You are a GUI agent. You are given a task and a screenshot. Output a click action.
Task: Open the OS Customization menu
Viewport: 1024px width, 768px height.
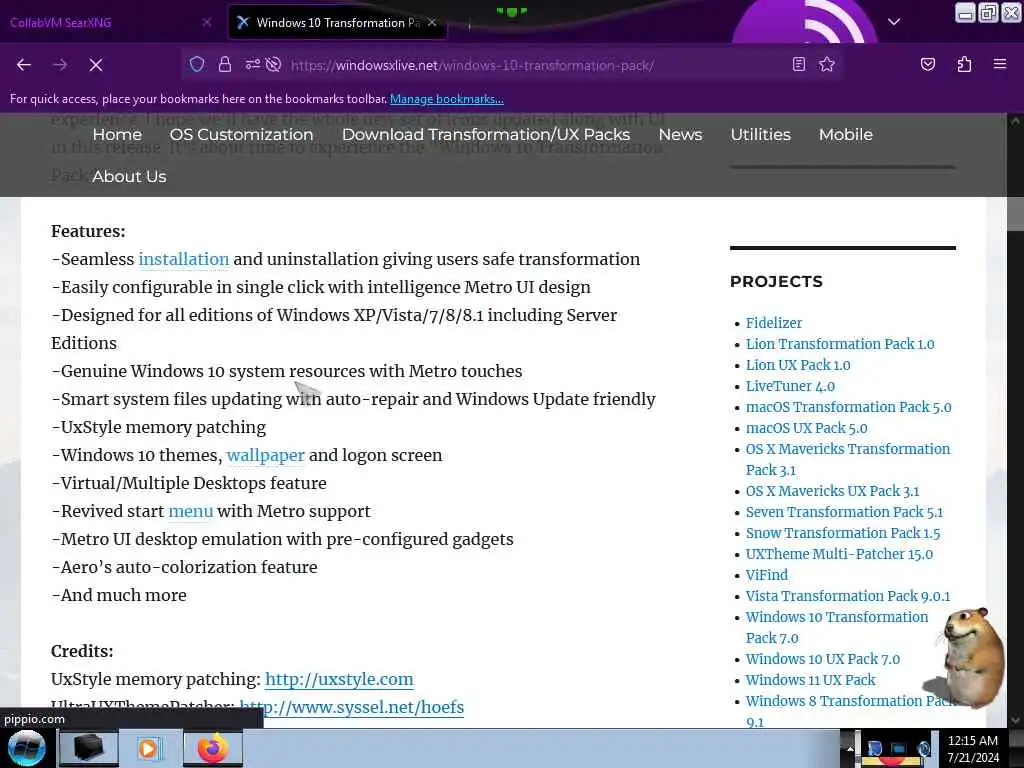pyautogui.click(x=241, y=135)
